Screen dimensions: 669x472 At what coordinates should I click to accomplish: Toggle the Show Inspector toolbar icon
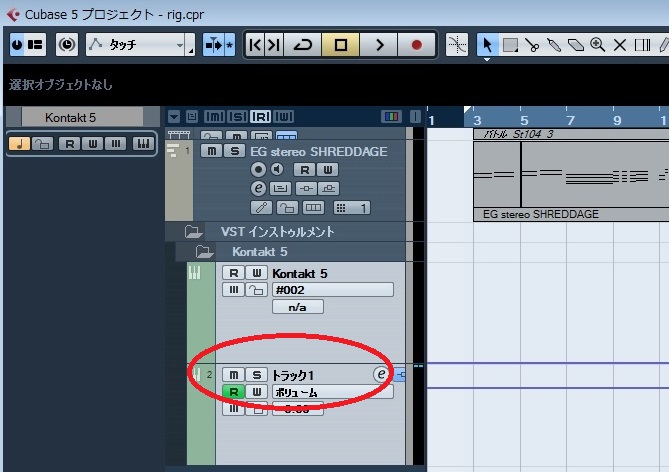click(x=35, y=44)
